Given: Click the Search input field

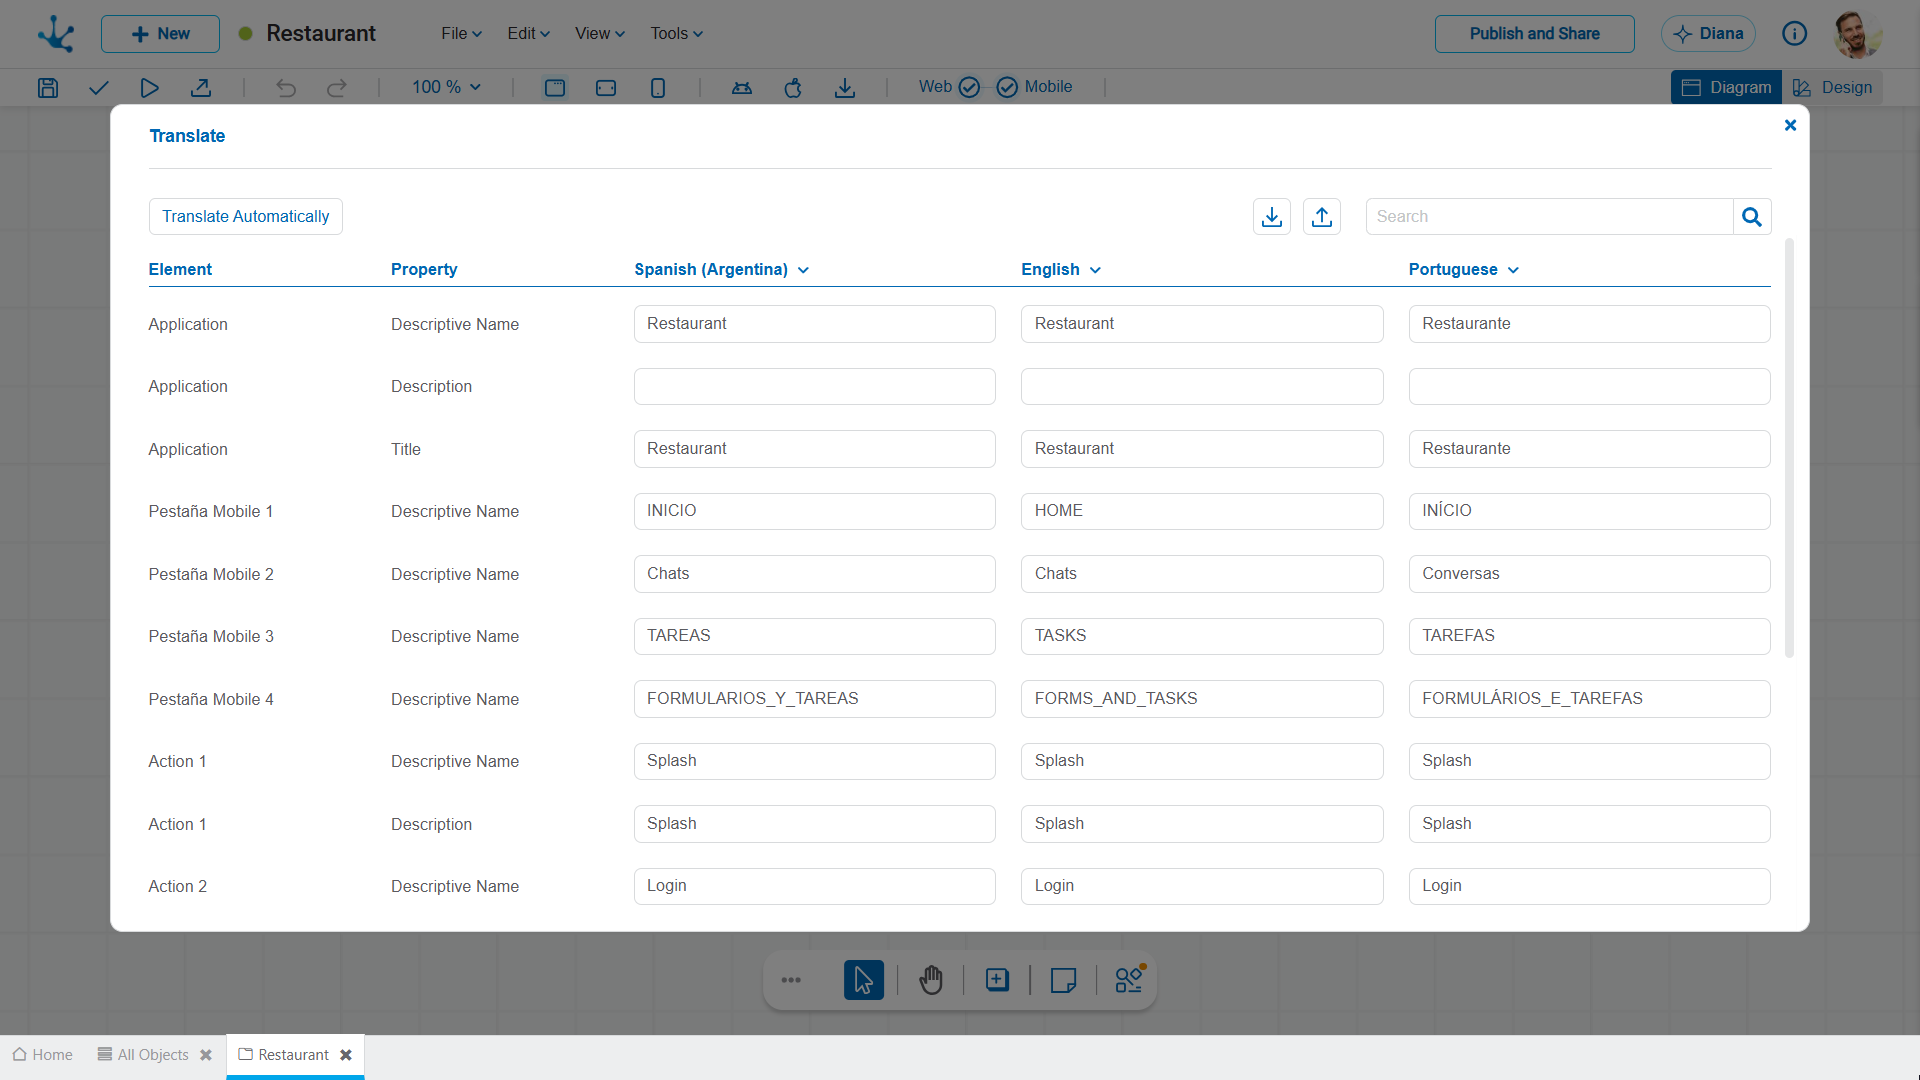Looking at the screenshot, I should [1549, 217].
